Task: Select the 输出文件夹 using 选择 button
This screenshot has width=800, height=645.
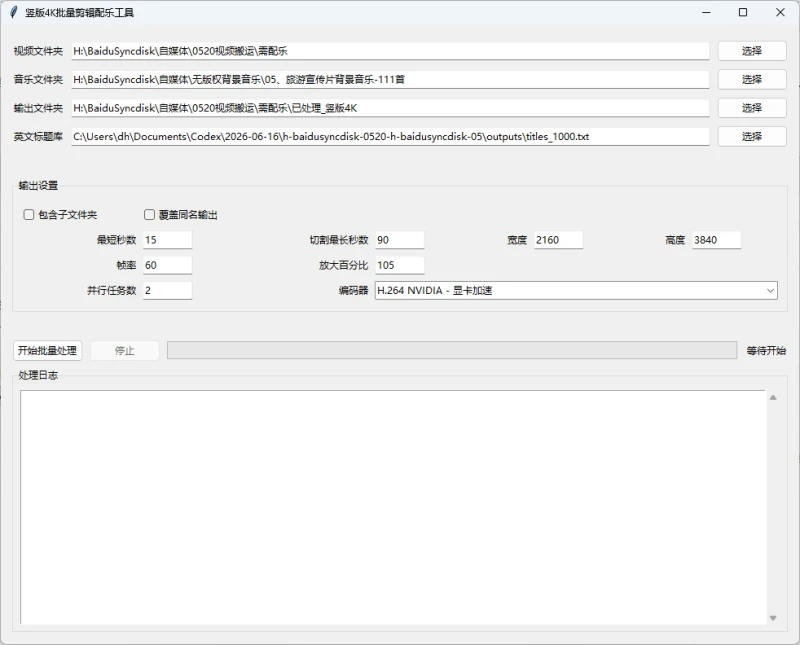Action: pyautogui.click(x=752, y=108)
